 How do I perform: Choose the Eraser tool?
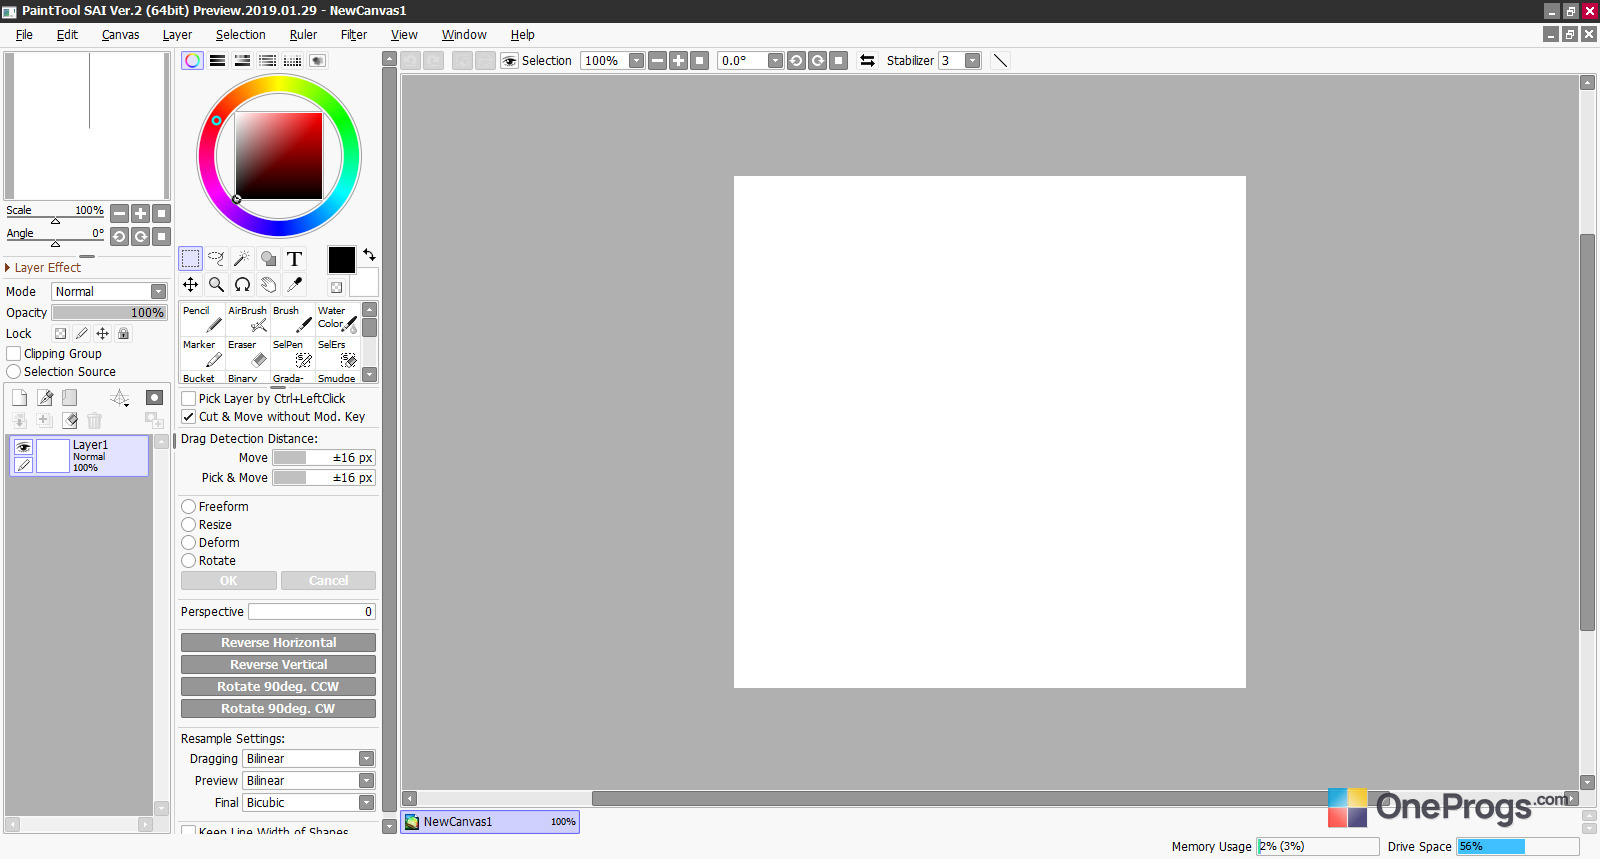point(247,353)
